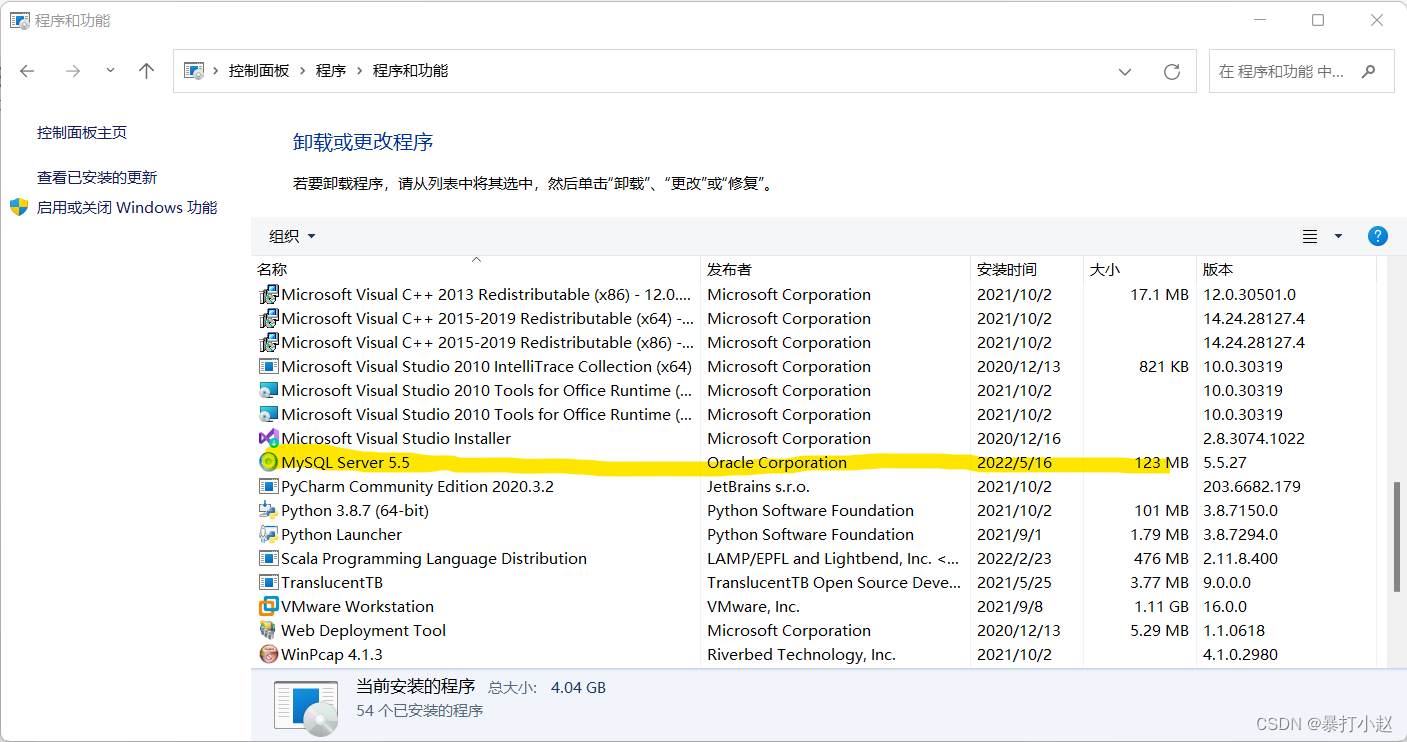Viewport: 1407px width, 742px height.
Task: Click the search box for 程序和功能
Action: pos(1301,72)
